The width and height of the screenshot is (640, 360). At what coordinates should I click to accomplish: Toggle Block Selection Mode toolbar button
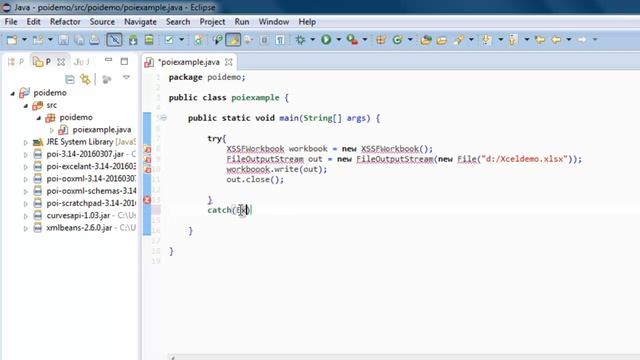pos(264,40)
